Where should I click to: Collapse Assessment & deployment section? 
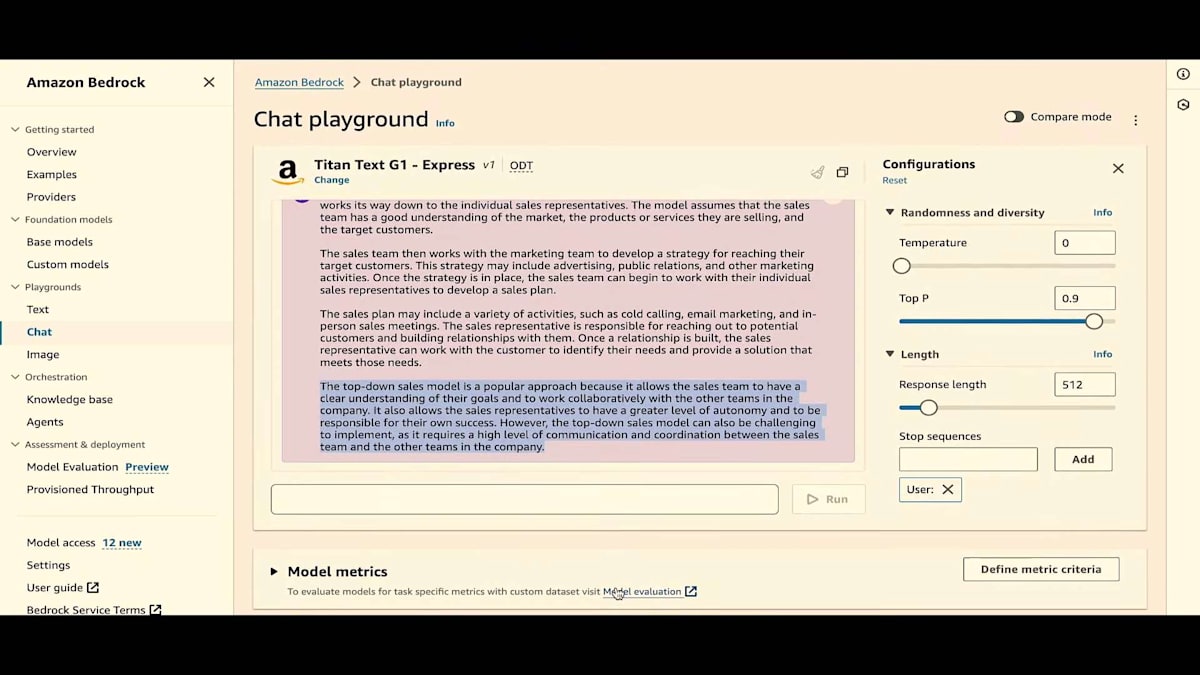point(15,444)
